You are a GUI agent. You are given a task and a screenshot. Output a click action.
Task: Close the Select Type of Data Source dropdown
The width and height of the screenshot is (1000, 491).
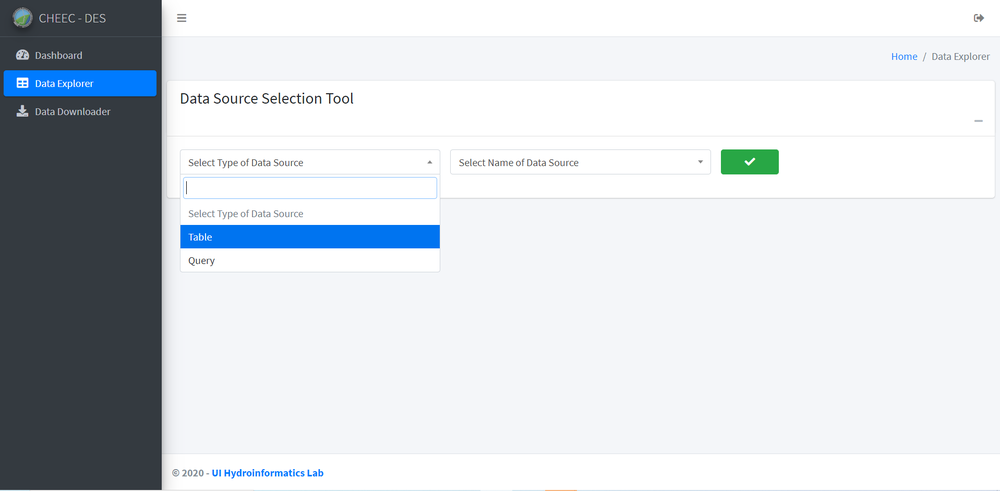309,162
